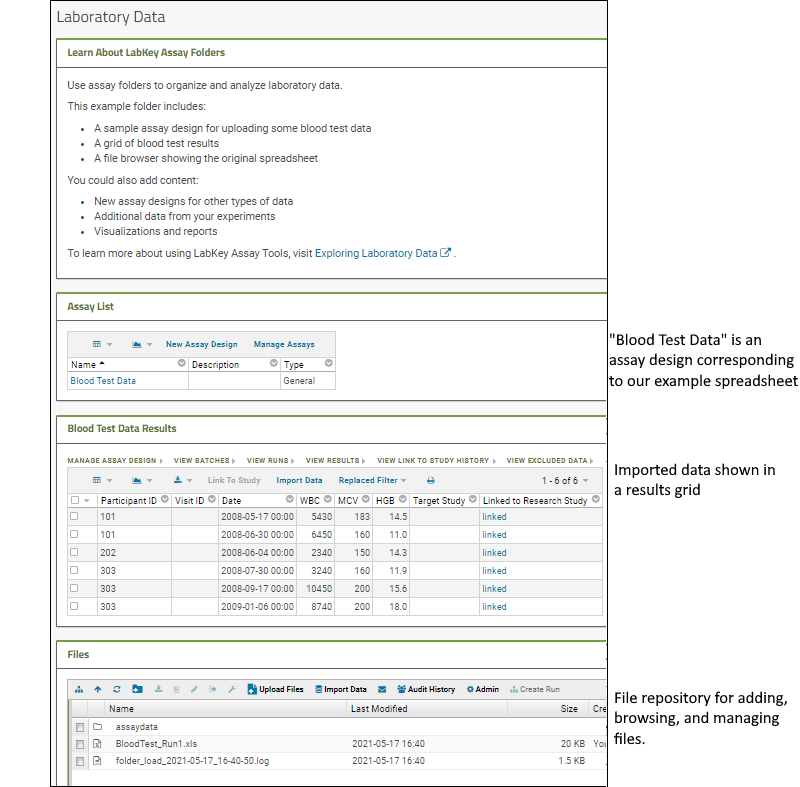Open Assay List Name column dropdown

[x=182, y=363]
